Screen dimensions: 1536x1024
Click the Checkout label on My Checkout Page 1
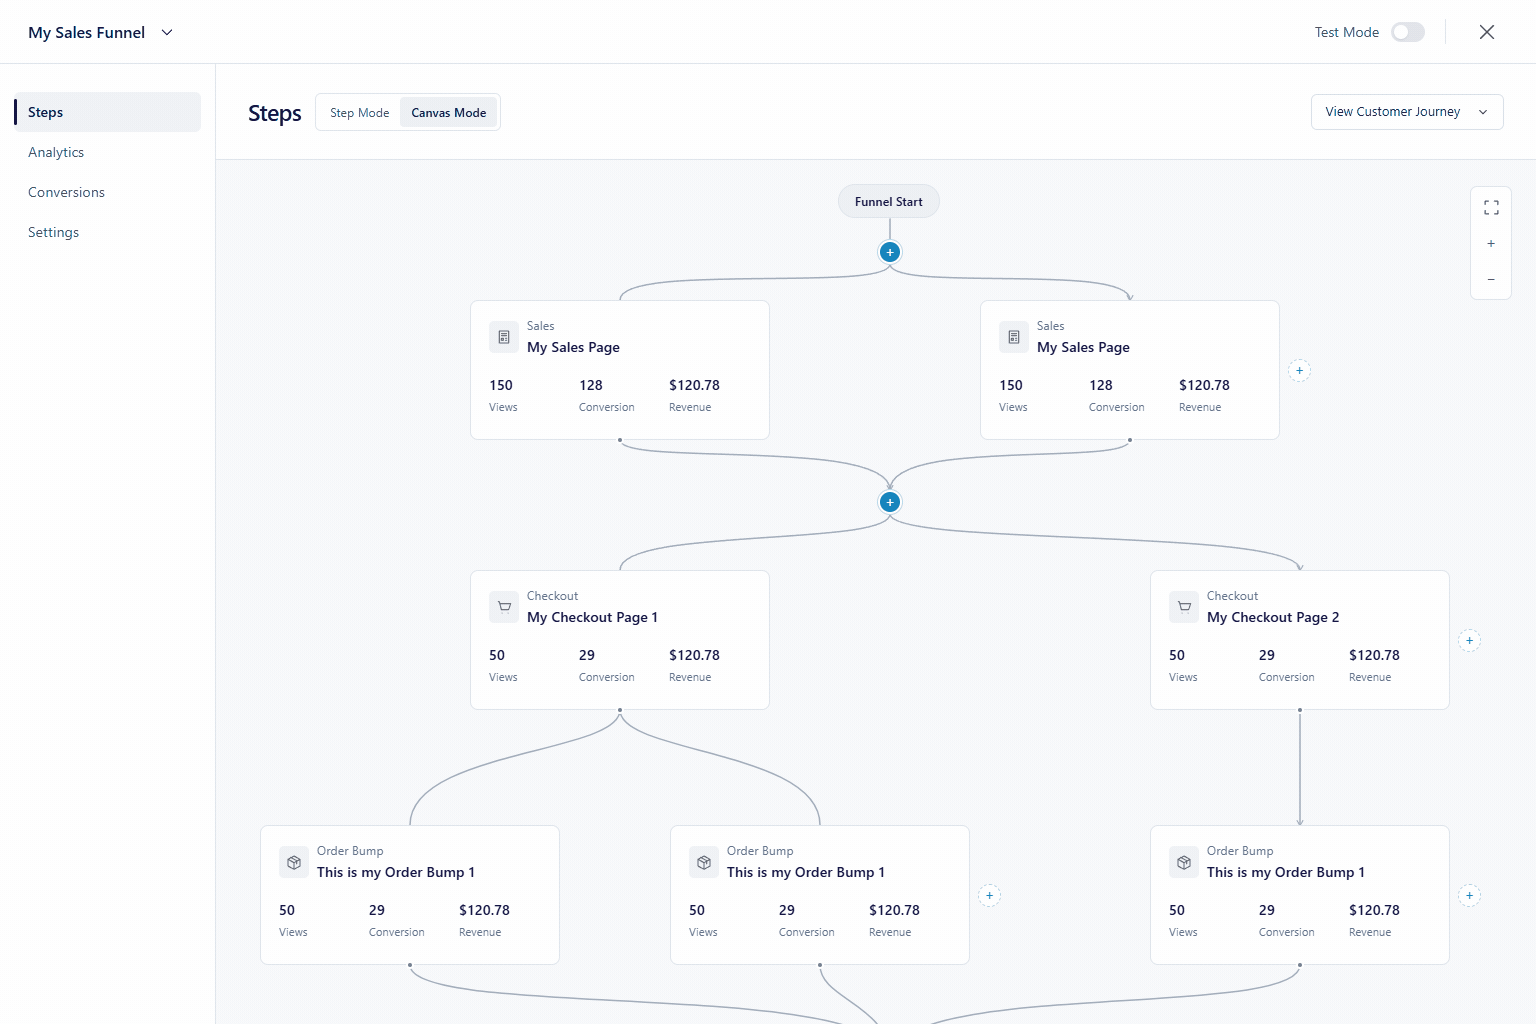tap(552, 596)
